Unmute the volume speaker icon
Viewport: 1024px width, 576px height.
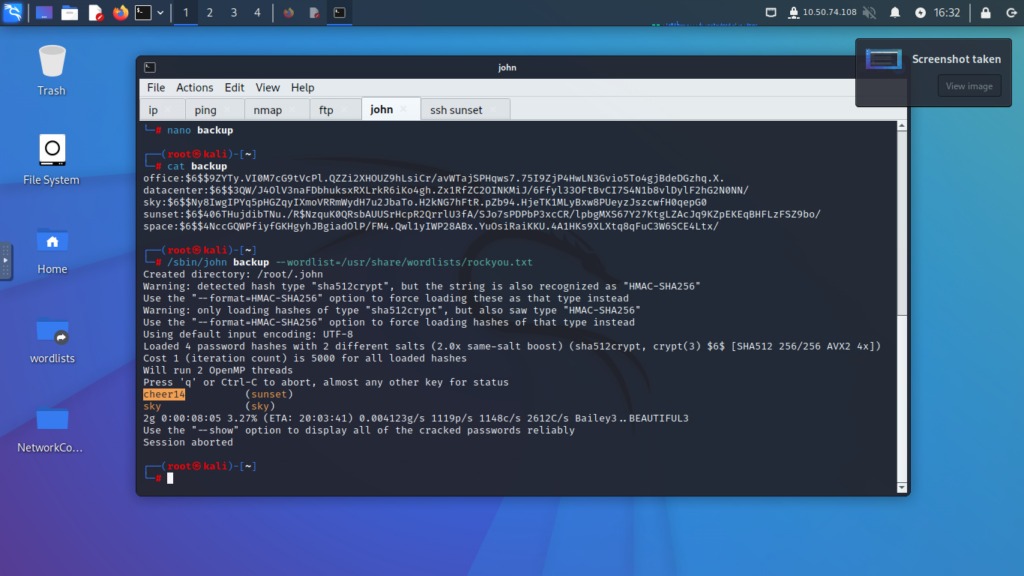[x=868, y=13]
